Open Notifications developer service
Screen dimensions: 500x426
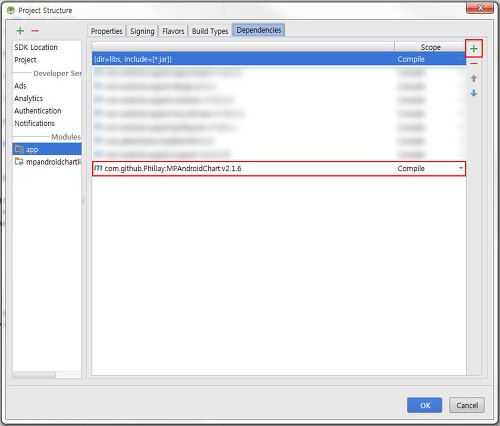pos(34,123)
